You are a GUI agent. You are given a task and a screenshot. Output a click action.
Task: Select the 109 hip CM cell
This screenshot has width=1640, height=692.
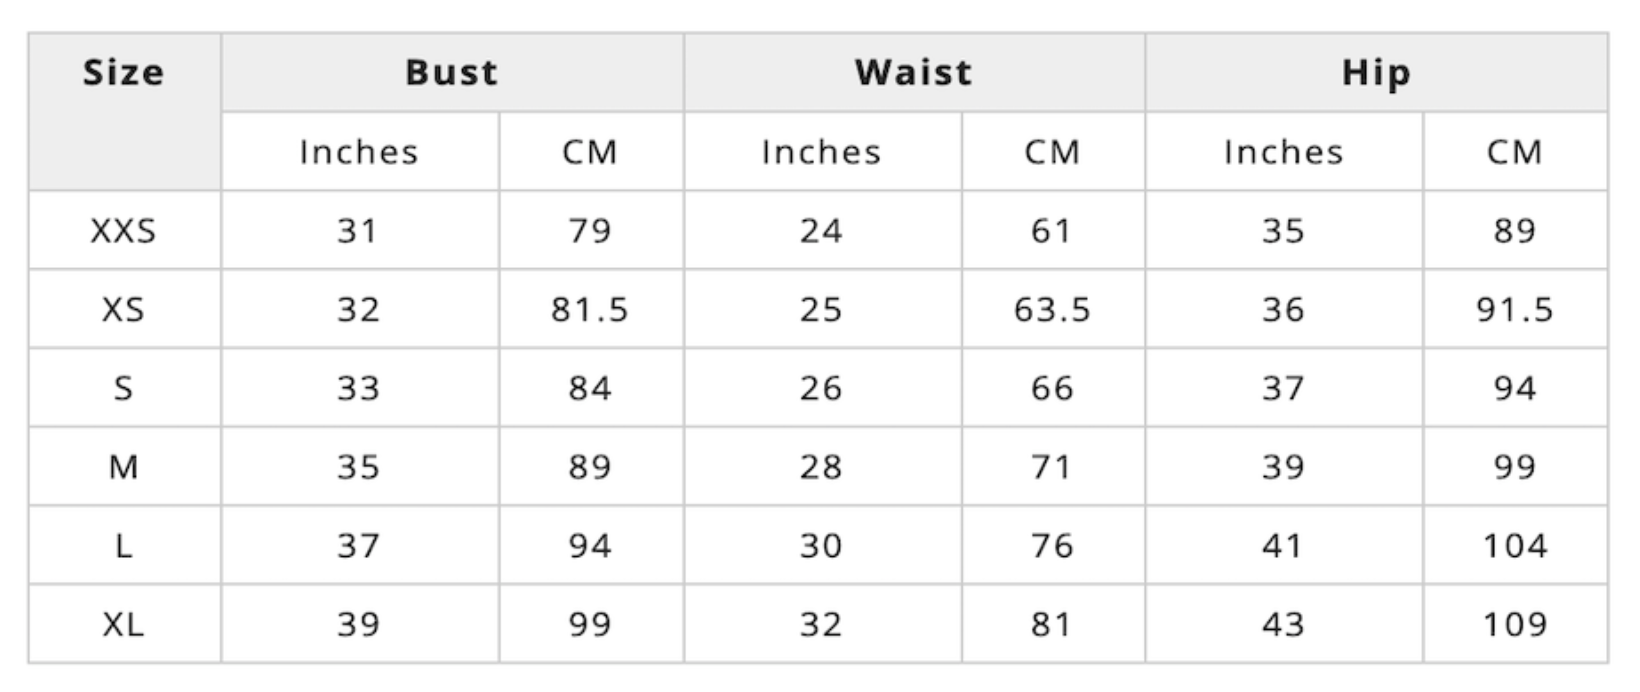[1515, 625]
